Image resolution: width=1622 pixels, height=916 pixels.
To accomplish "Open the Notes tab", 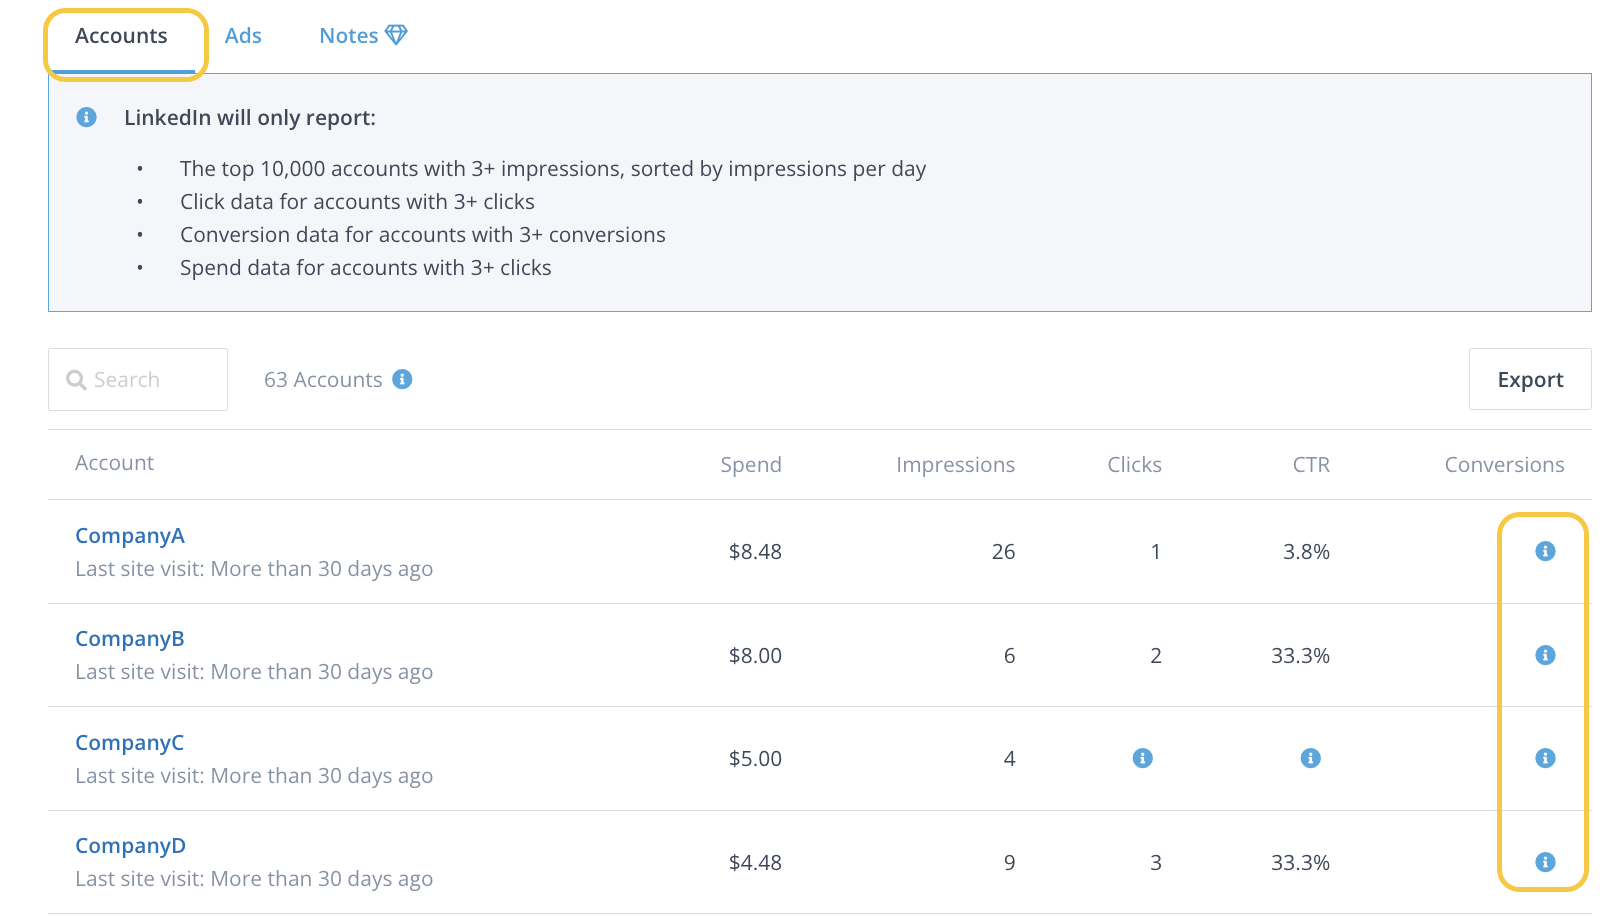I will [x=349, y=36].
